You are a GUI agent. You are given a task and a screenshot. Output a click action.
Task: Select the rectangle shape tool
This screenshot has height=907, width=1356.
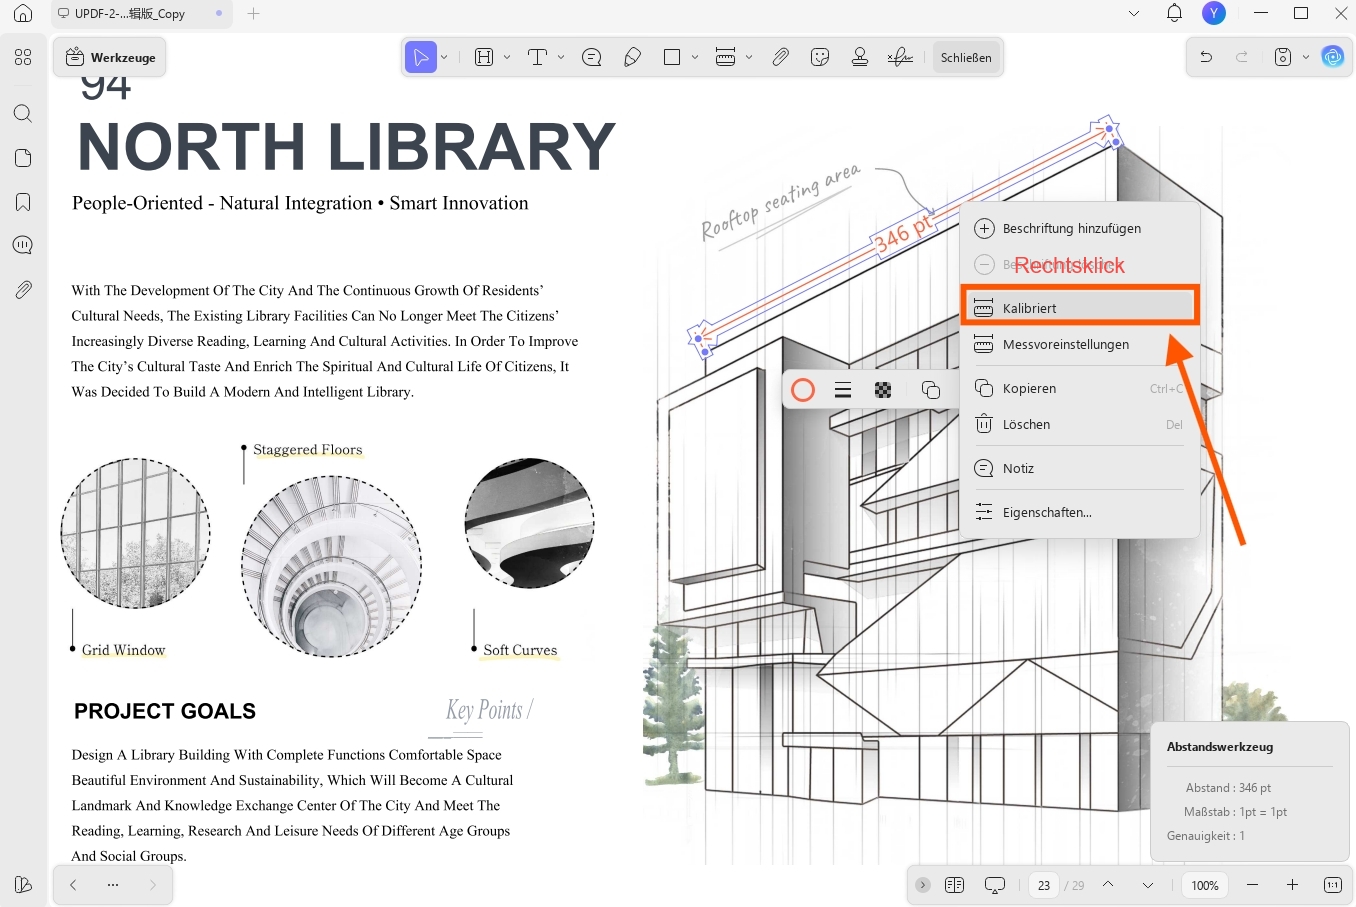coord(672,57)
